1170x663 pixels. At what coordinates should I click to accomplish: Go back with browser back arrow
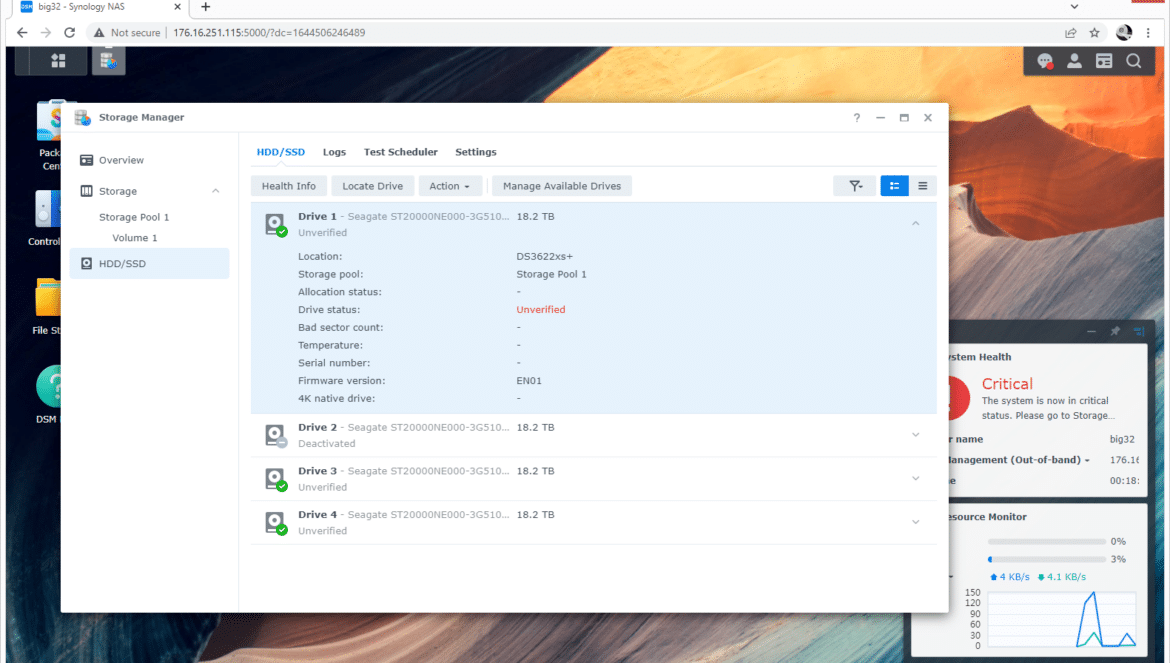coord(22,33)
